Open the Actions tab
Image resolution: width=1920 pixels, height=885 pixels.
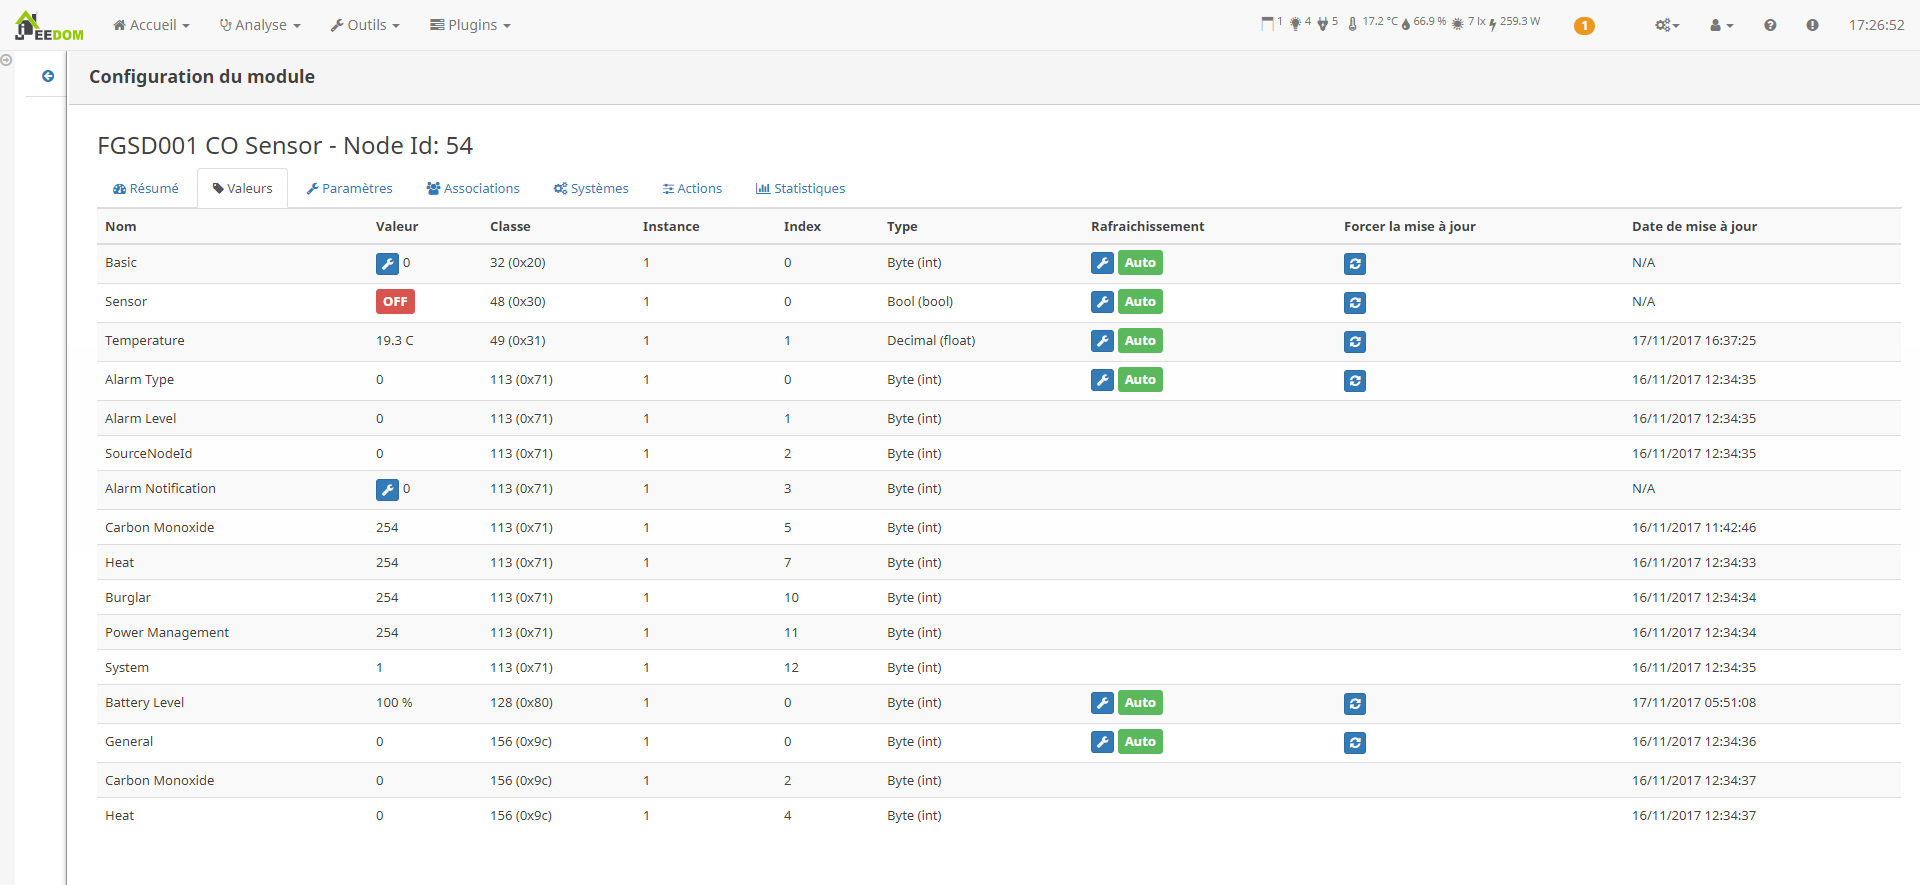tap(692, 188)
